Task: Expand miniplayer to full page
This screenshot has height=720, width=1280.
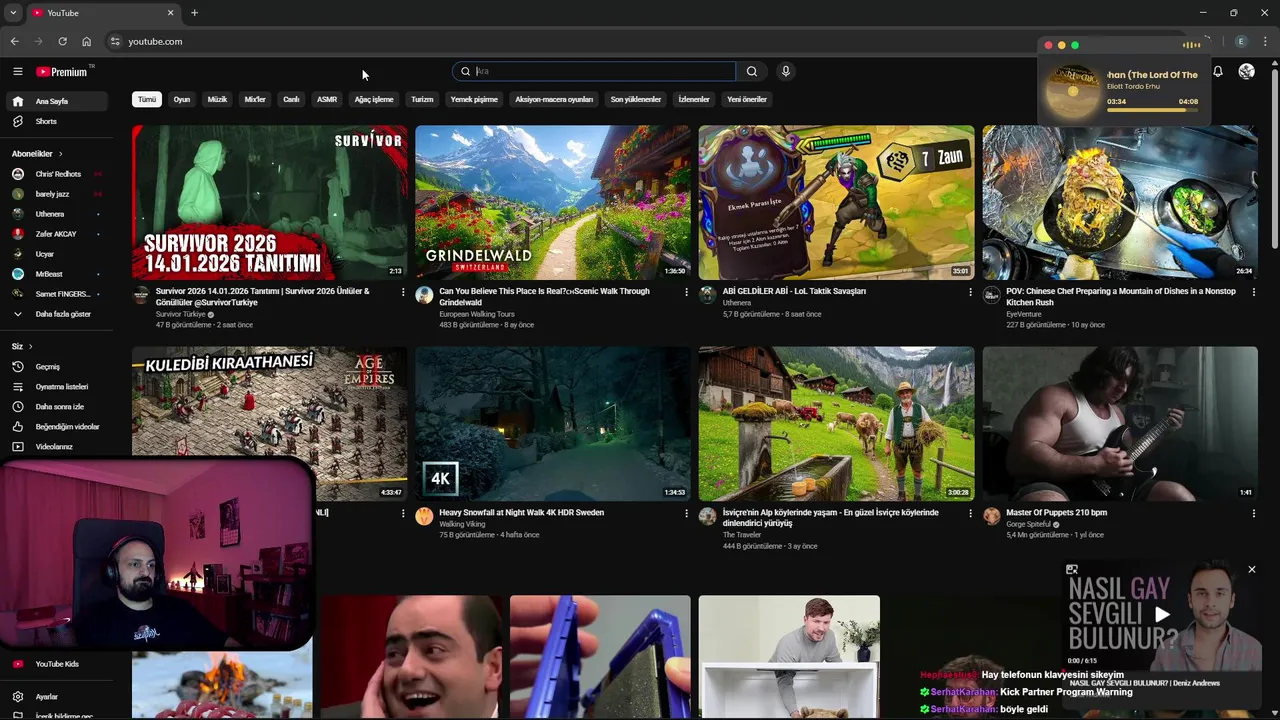Action: [1072, 569]
